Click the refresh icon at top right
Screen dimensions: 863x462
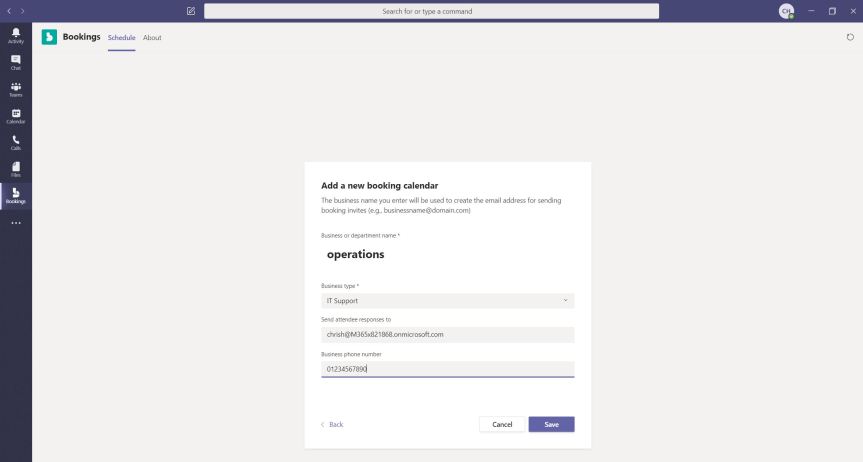(x=850, y=38)
